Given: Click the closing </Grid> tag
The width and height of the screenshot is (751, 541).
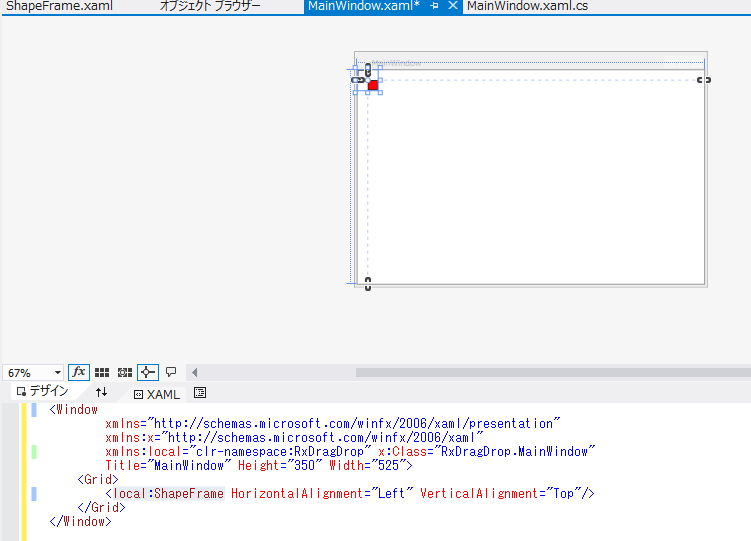Looking at the screenshot, I should click(x=101, y=507).
